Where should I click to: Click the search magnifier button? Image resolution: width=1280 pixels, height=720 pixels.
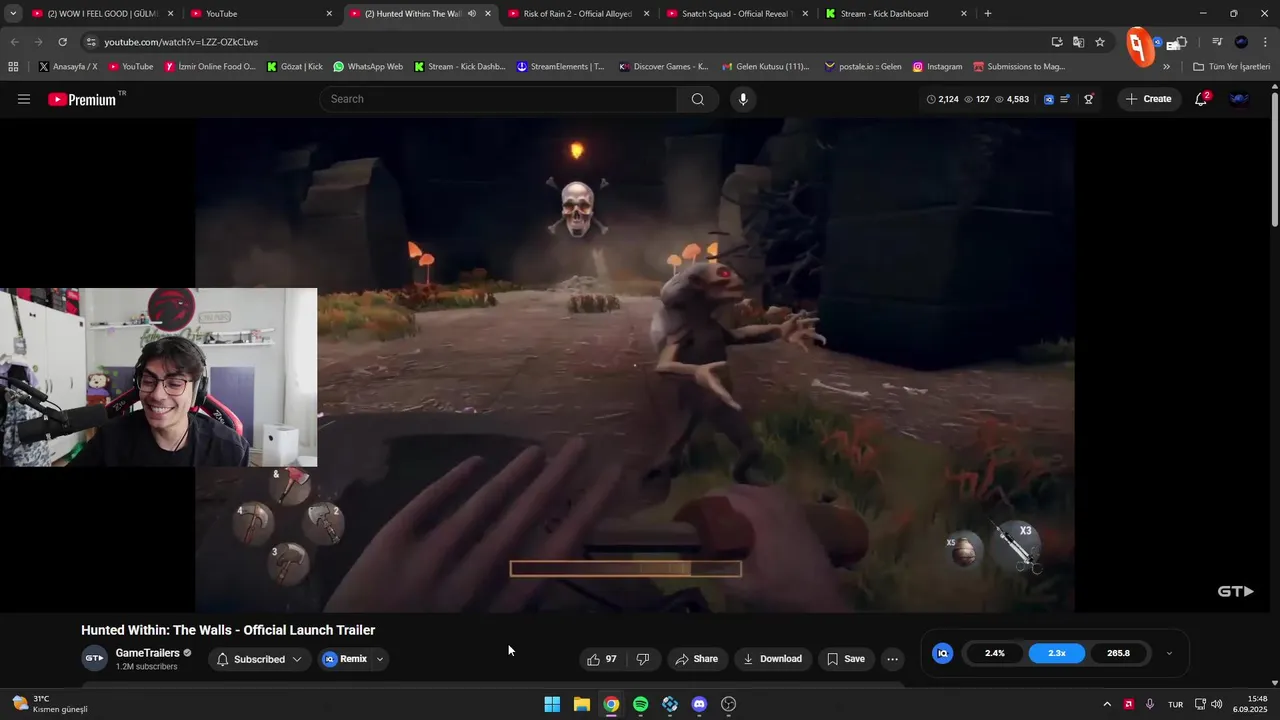click(x=697, y=99)
